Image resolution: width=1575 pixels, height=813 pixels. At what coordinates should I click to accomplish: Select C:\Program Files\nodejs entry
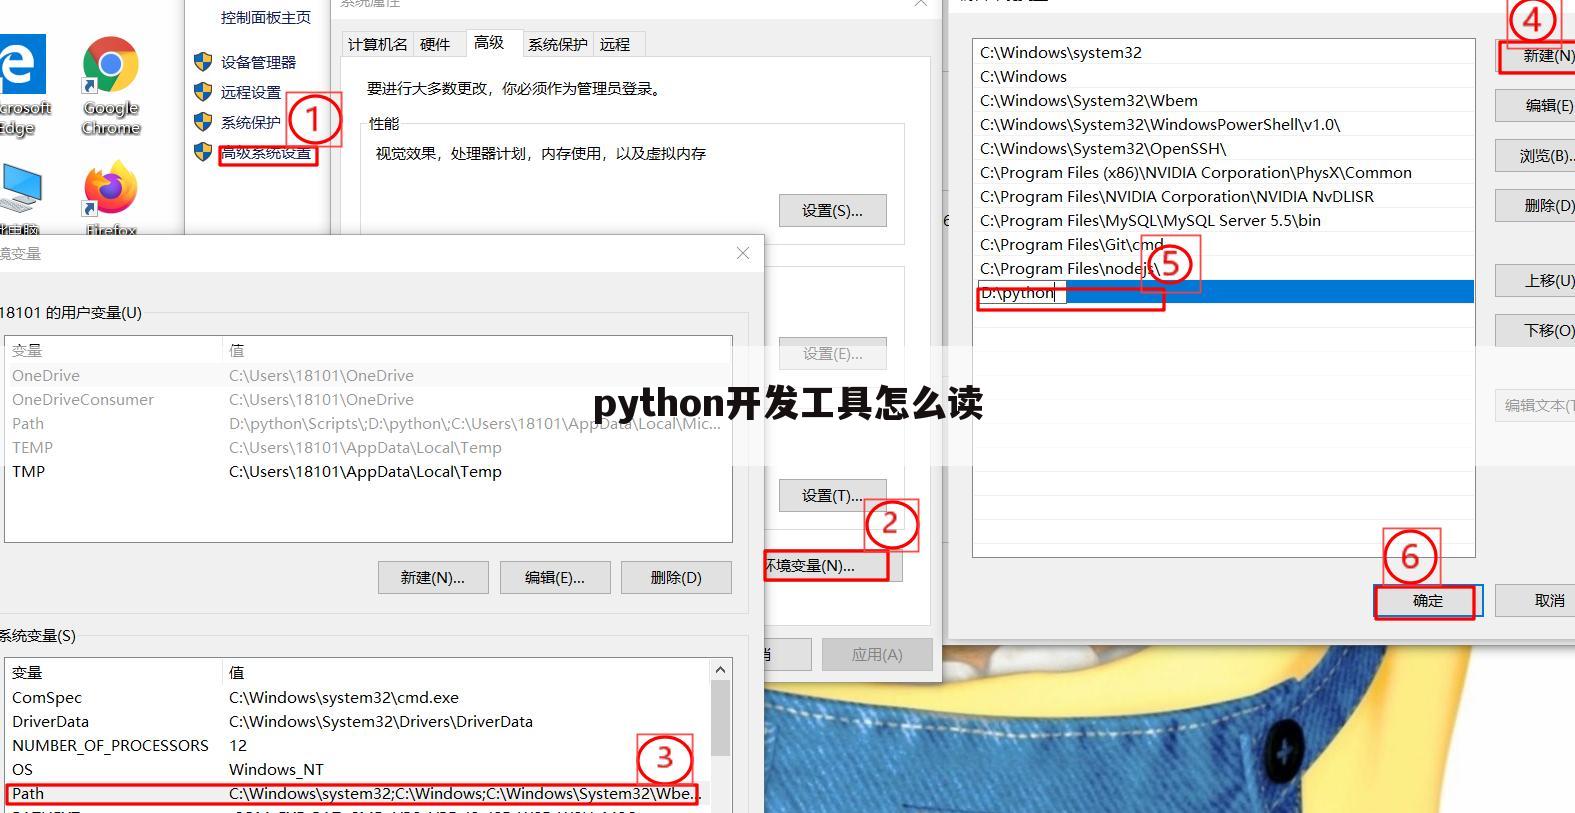coord(1223,268)
